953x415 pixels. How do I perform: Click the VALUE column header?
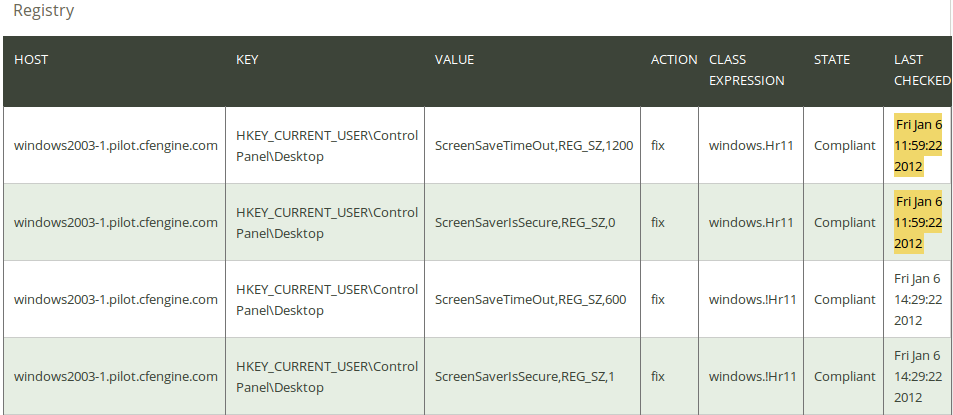(x=455, y=60)
